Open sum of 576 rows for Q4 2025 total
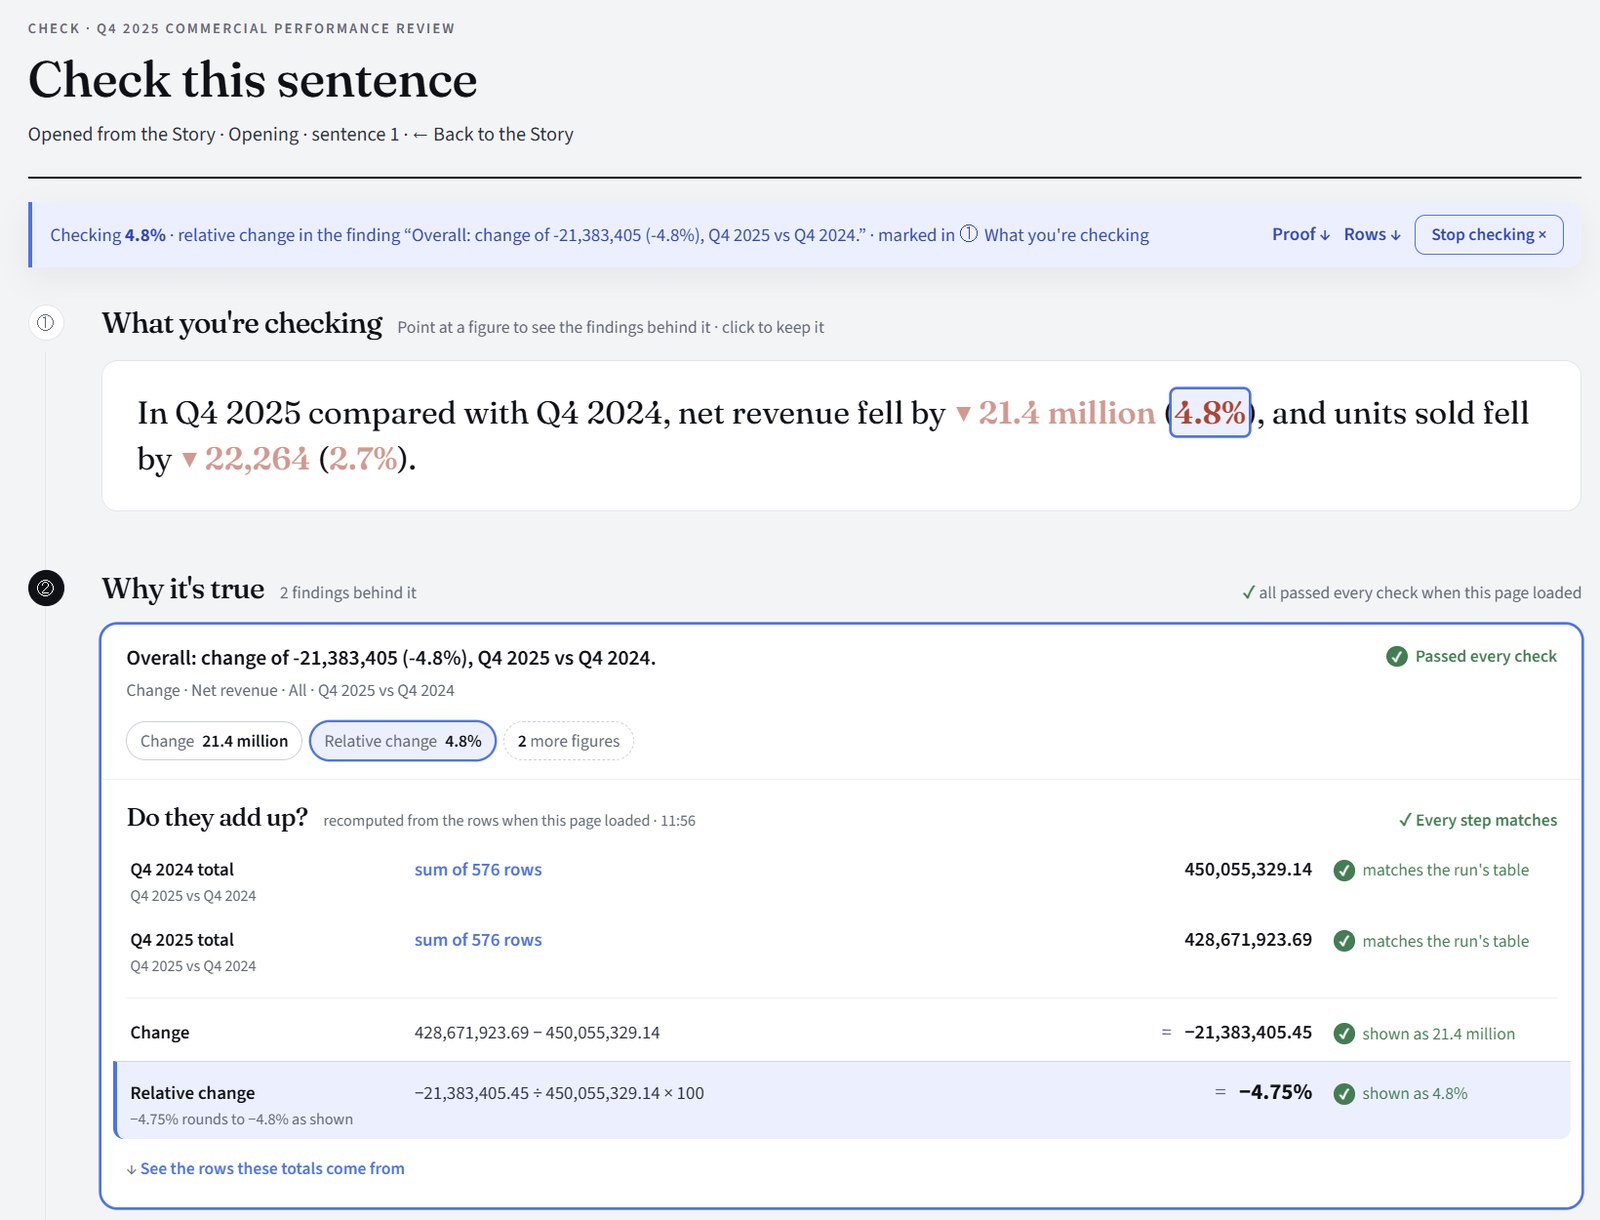 coord(478,940)
